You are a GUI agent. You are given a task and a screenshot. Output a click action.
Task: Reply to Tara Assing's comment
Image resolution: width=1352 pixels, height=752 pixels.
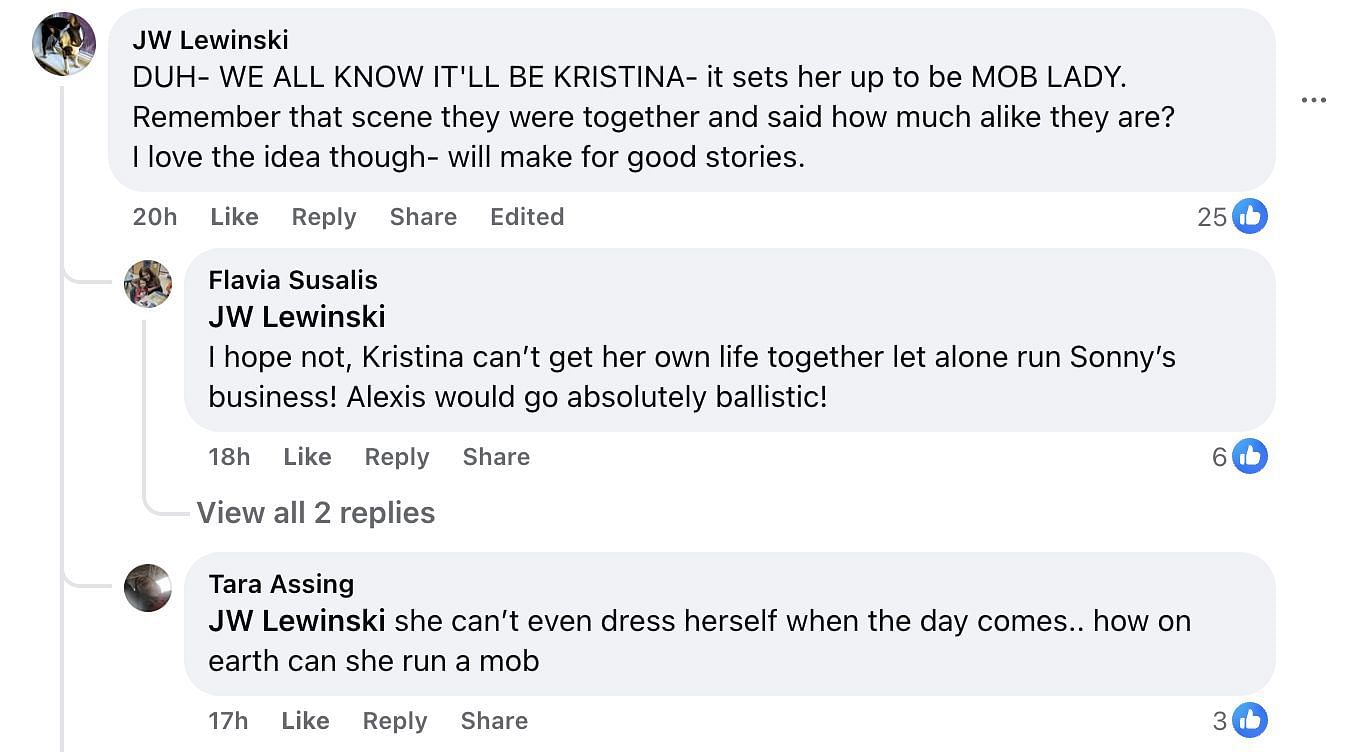[394, 721]
